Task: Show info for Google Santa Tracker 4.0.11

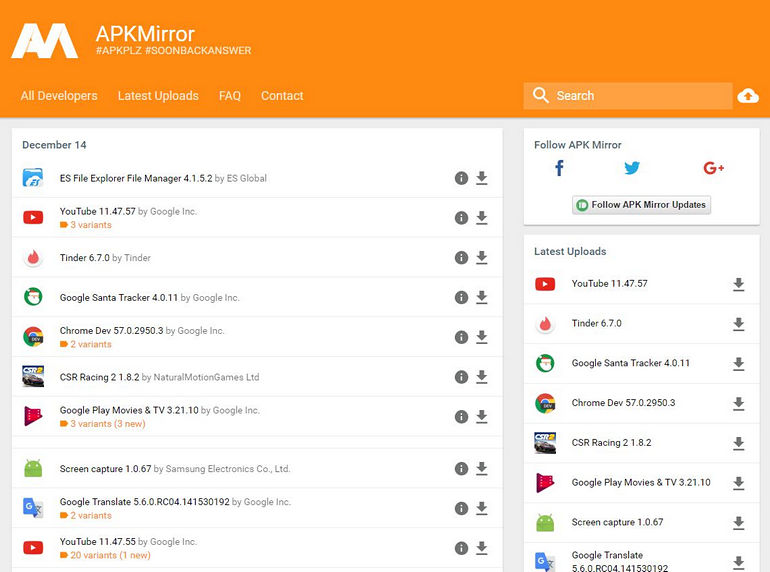Action: [x=461, y=297]
